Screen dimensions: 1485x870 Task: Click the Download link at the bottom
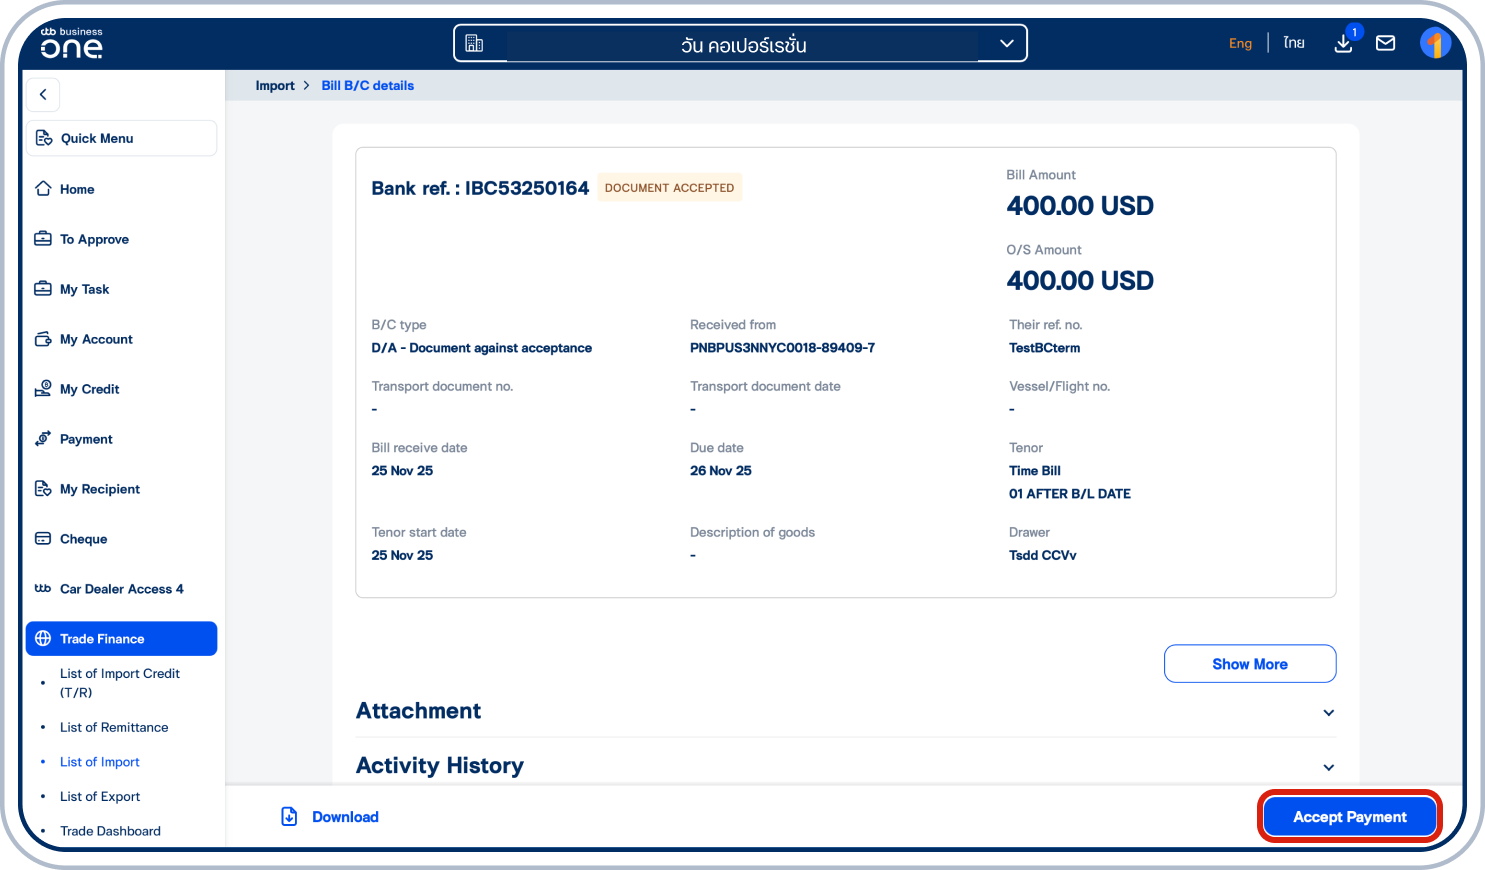pos(329,816)
